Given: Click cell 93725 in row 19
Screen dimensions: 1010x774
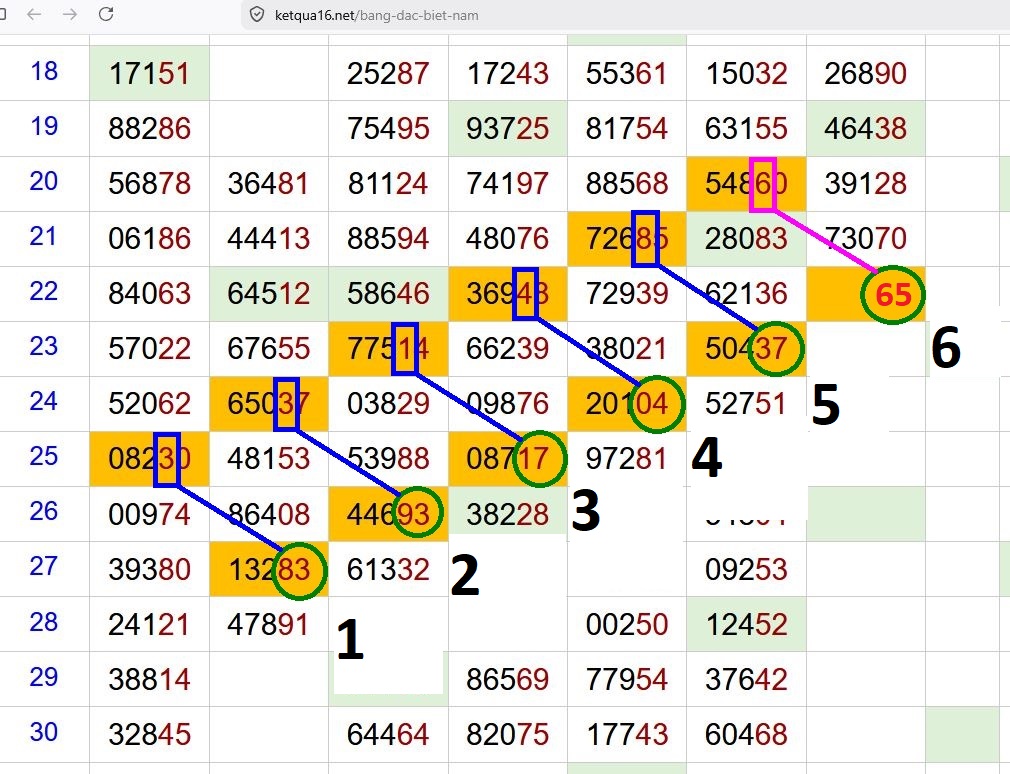Looking at the screenshot, I should [x=508, y=128].
